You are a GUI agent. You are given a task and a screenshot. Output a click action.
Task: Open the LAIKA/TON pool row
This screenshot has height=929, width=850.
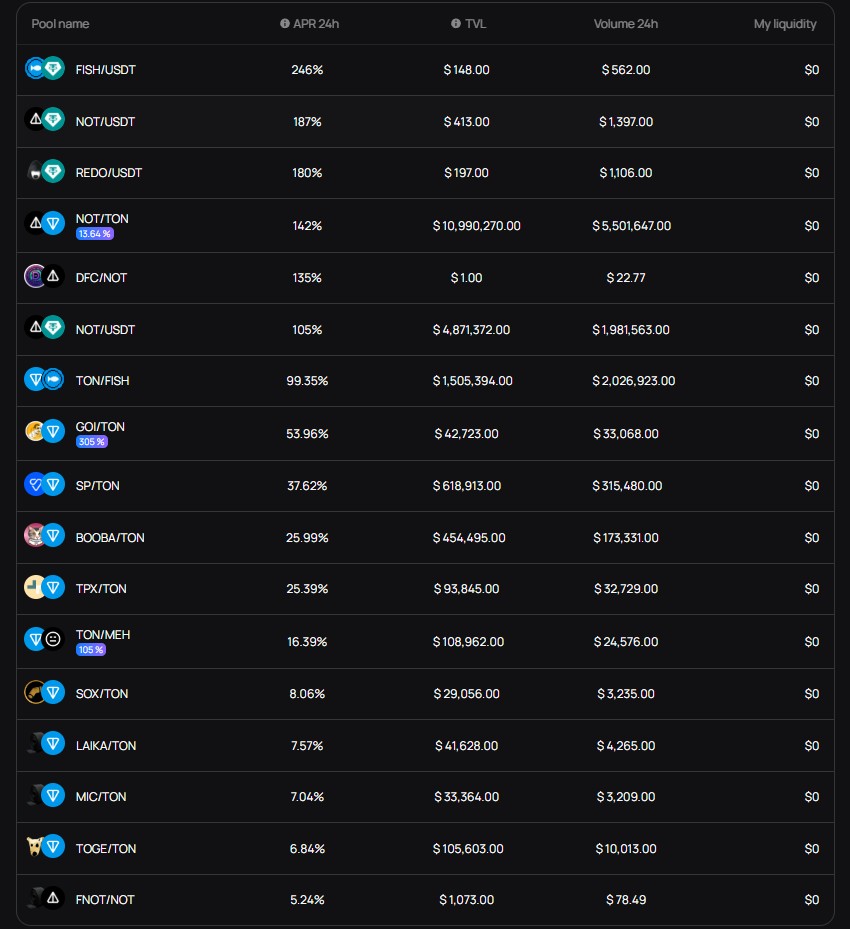coord(425,745)
